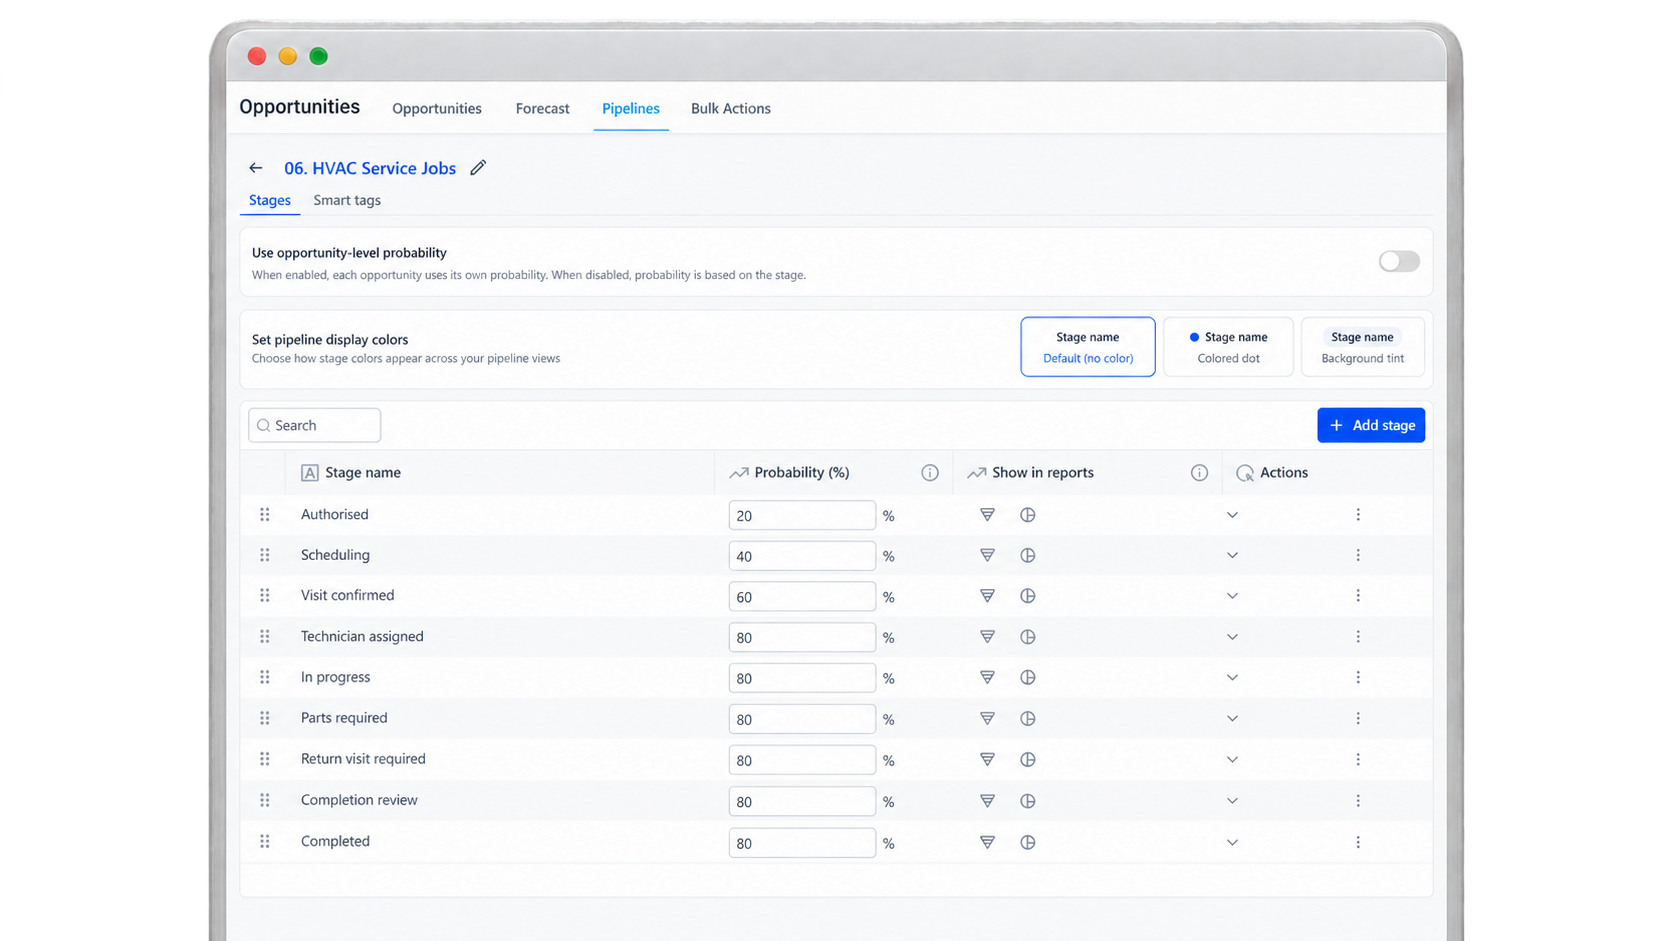Switch to the Smart tags tab
Screen dimensions: 1671x941
(x=347, y=200)
